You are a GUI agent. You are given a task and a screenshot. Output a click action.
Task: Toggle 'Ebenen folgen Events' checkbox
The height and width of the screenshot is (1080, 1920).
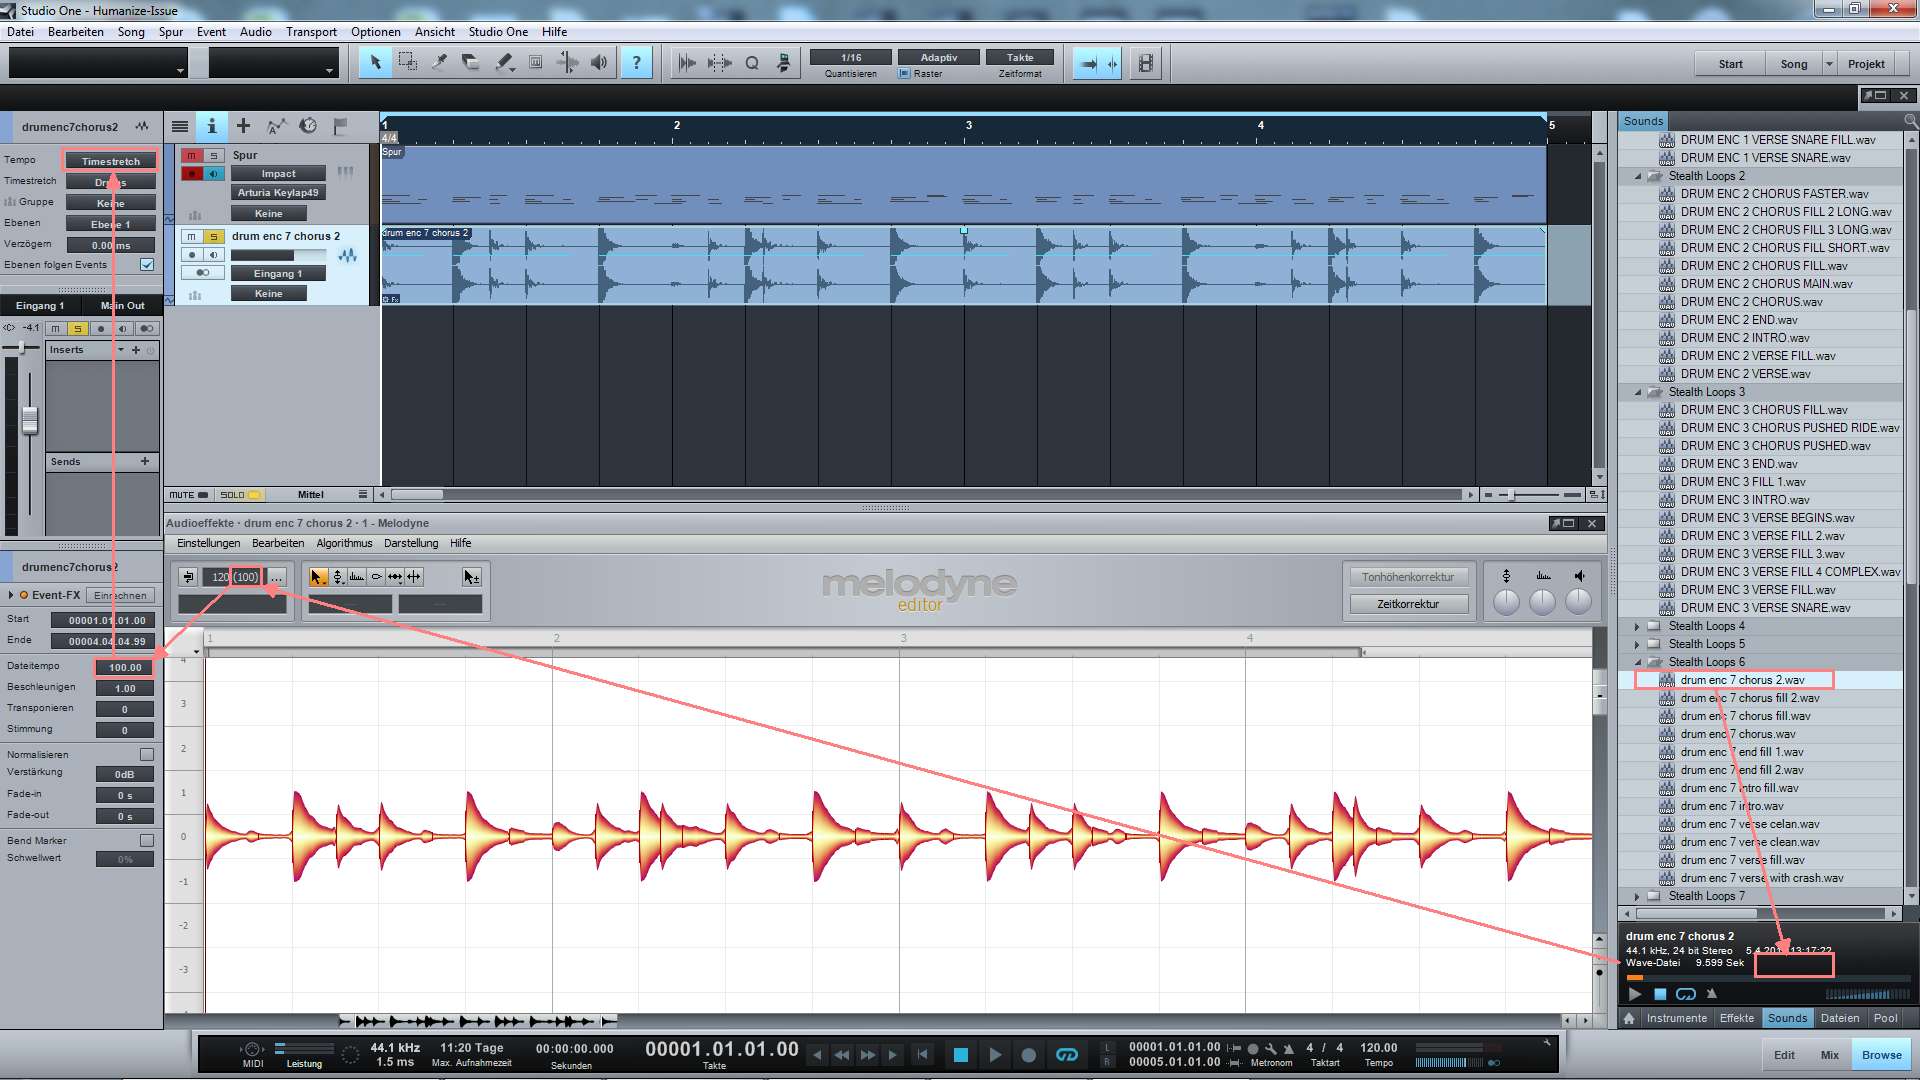coord(147,265)
